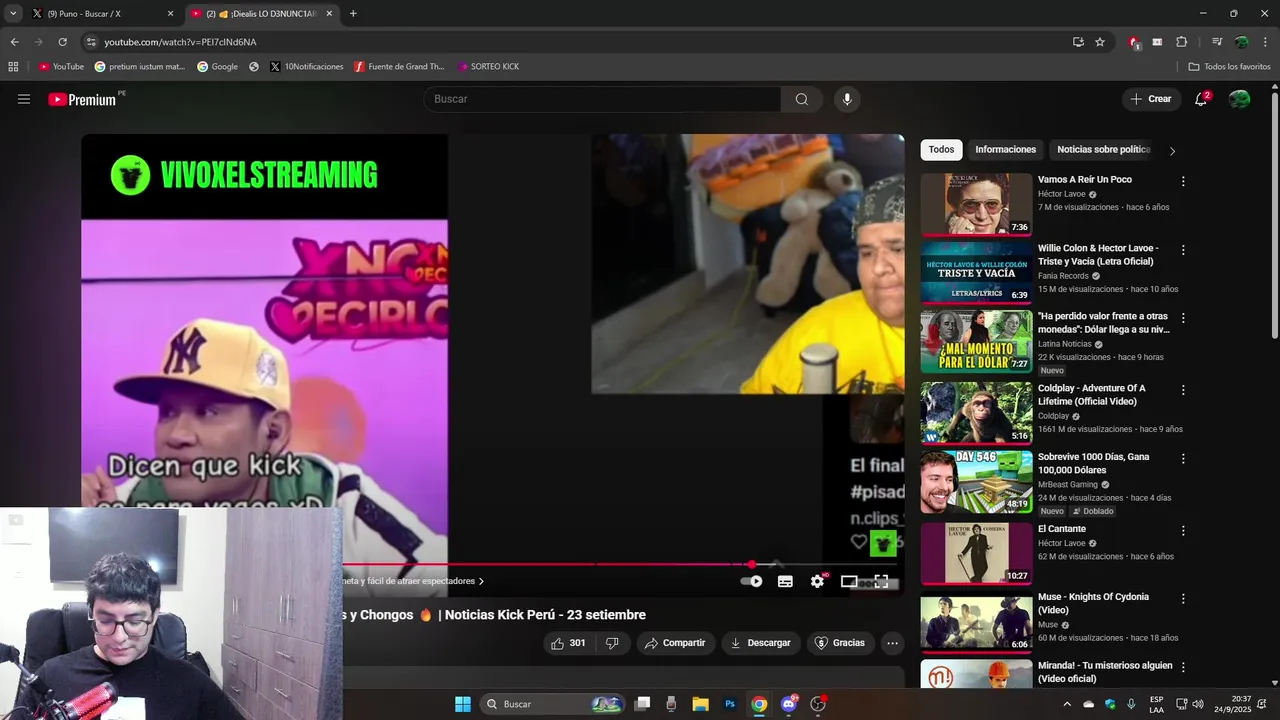Click the address bar URL

click(x=180, y=42)
